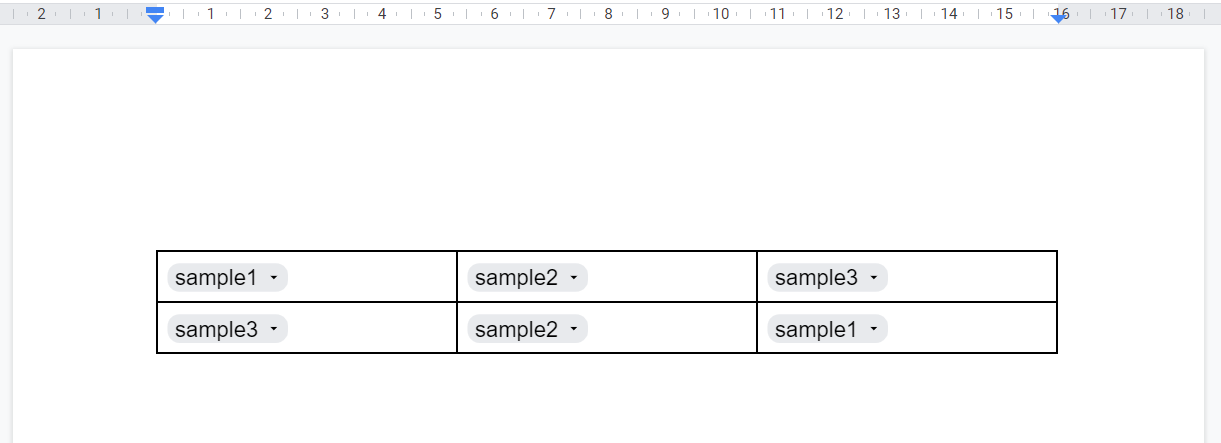Select the left indent triangle marker on the ruler
Screen dimensions: 1221x443
click(x=155, y=19)
